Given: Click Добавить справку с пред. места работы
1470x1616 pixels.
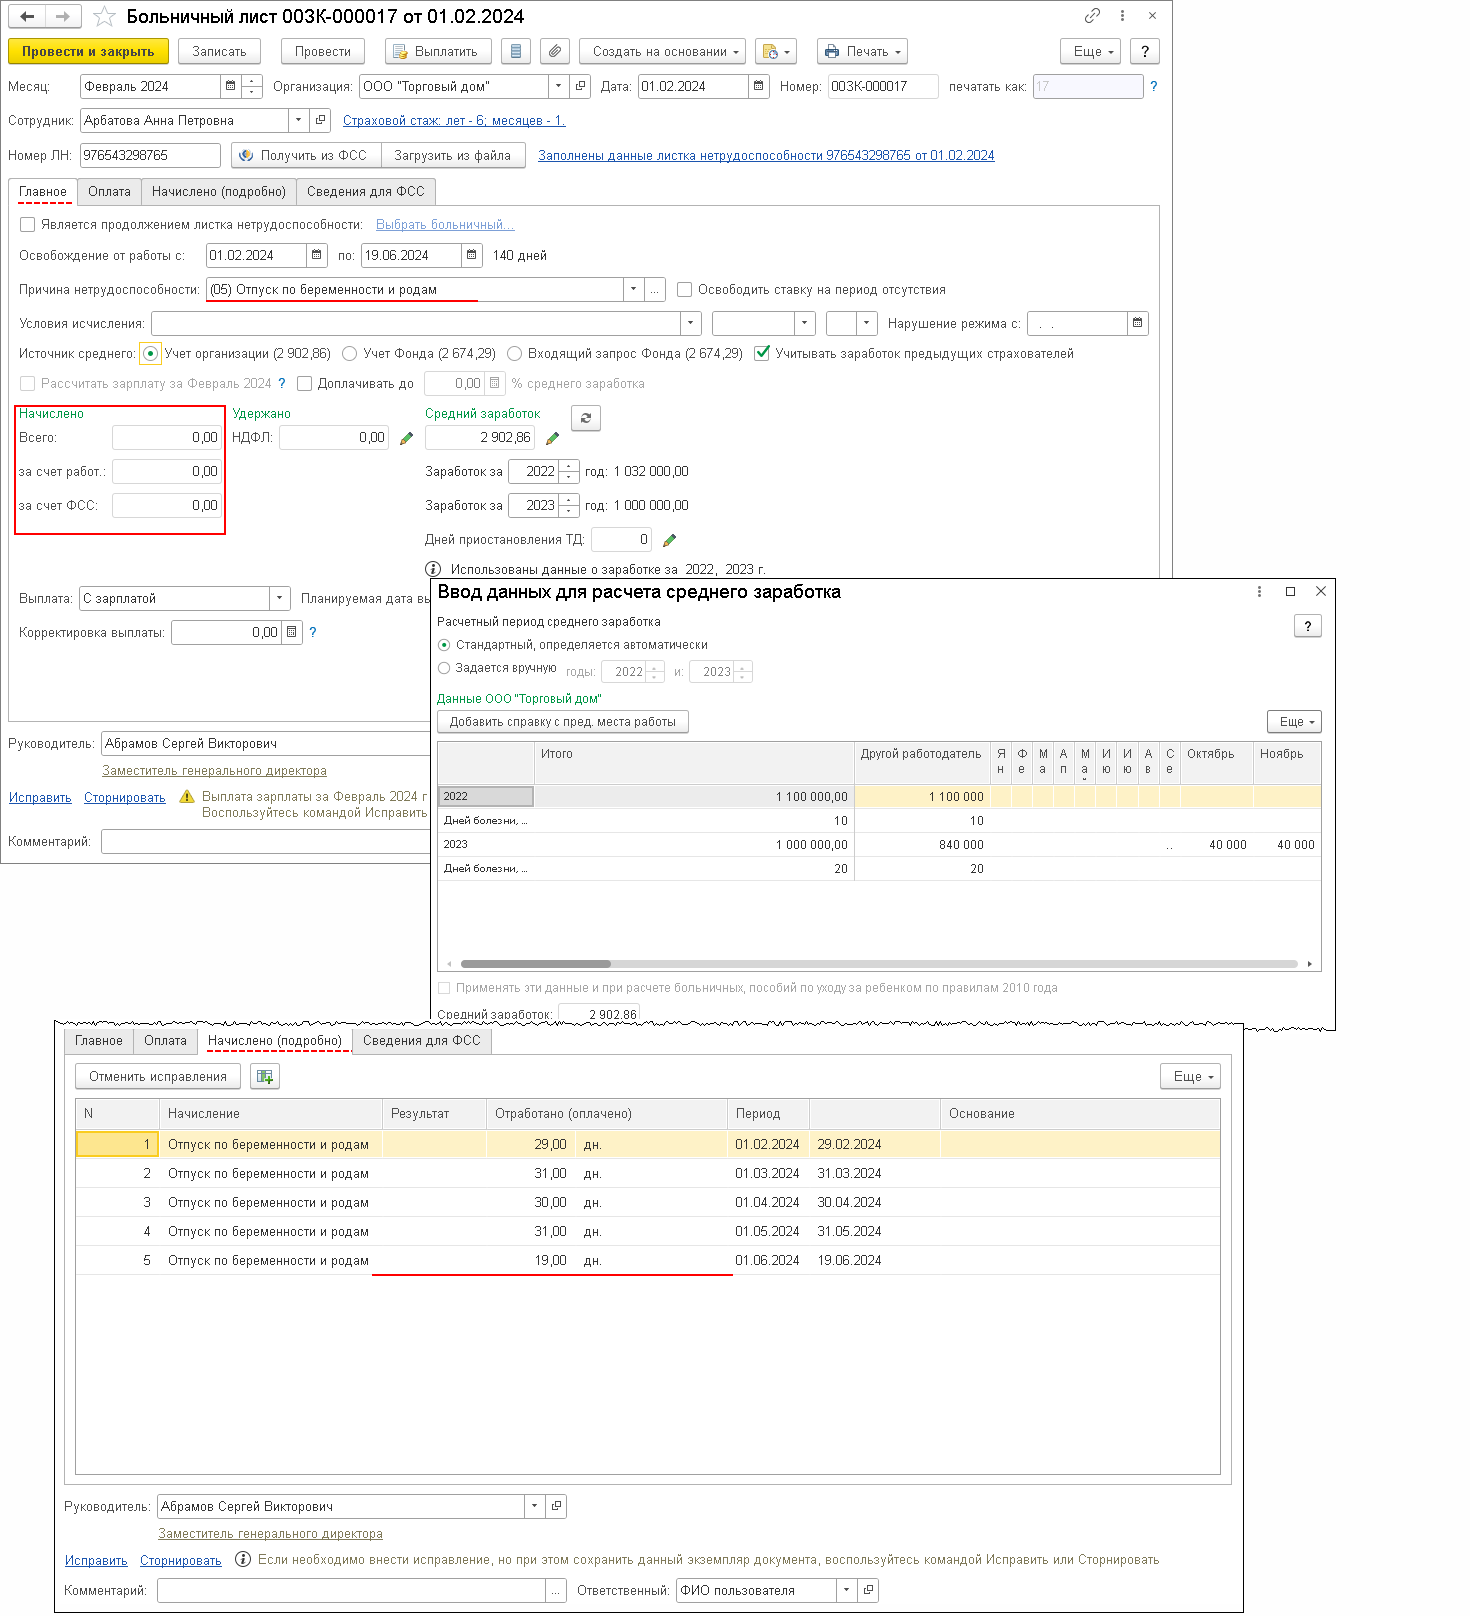Looking at the screenshot, I should (x=563, y=722).
